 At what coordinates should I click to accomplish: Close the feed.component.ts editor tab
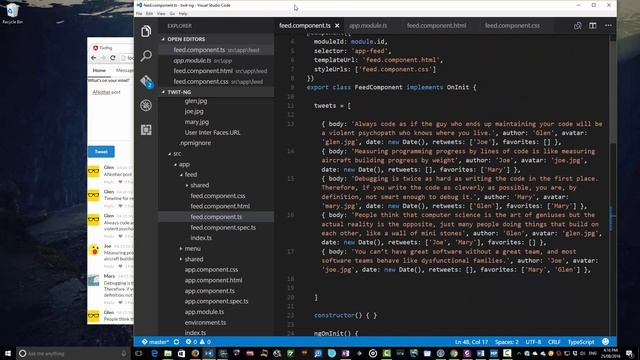pos(337,25)
